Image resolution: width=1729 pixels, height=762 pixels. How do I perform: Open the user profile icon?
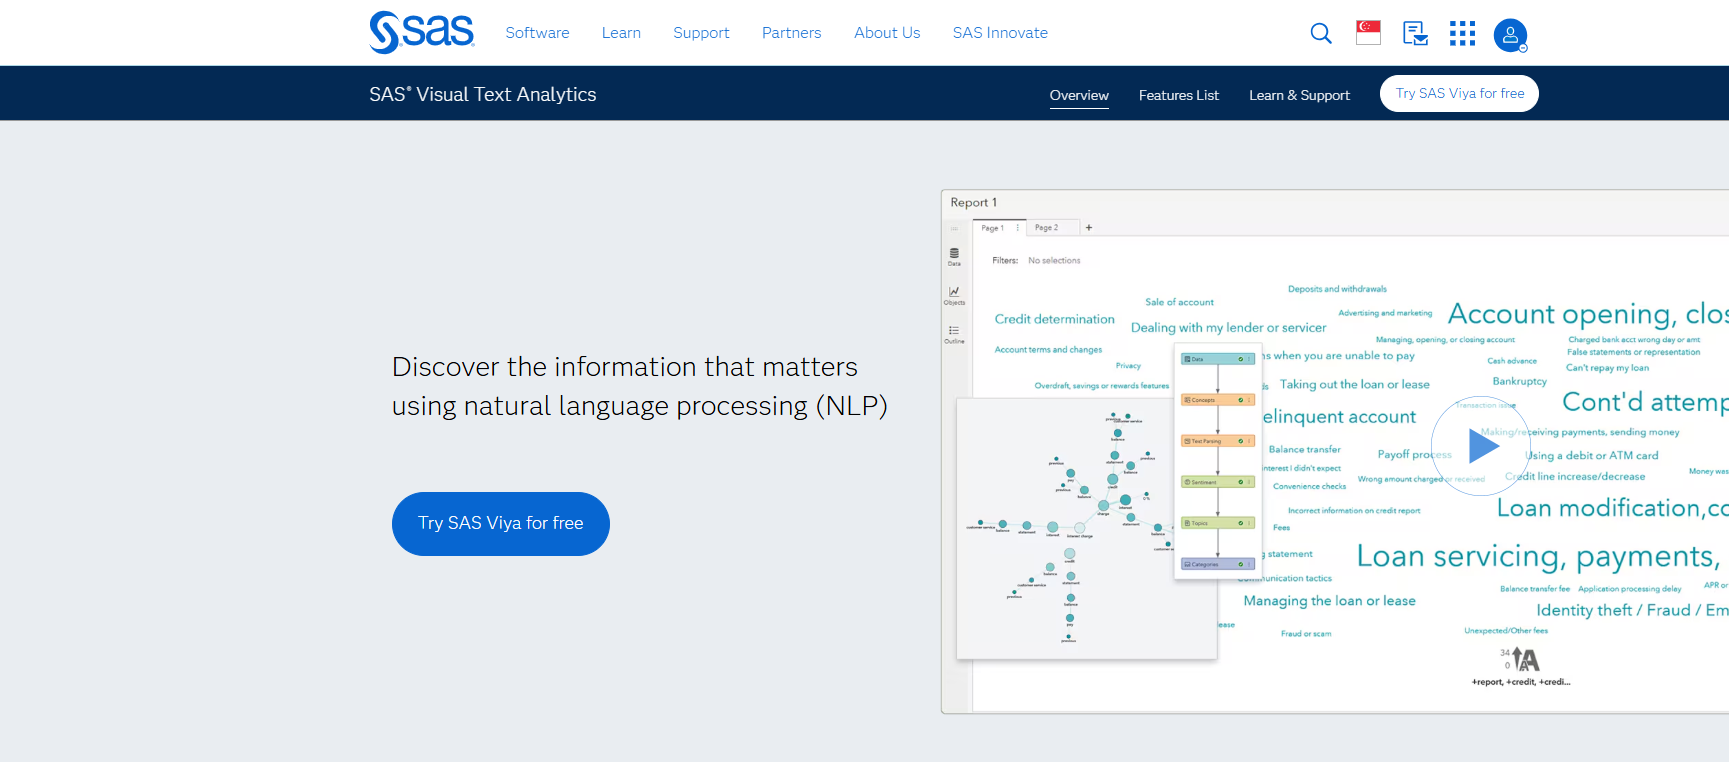coord(1510,35)
